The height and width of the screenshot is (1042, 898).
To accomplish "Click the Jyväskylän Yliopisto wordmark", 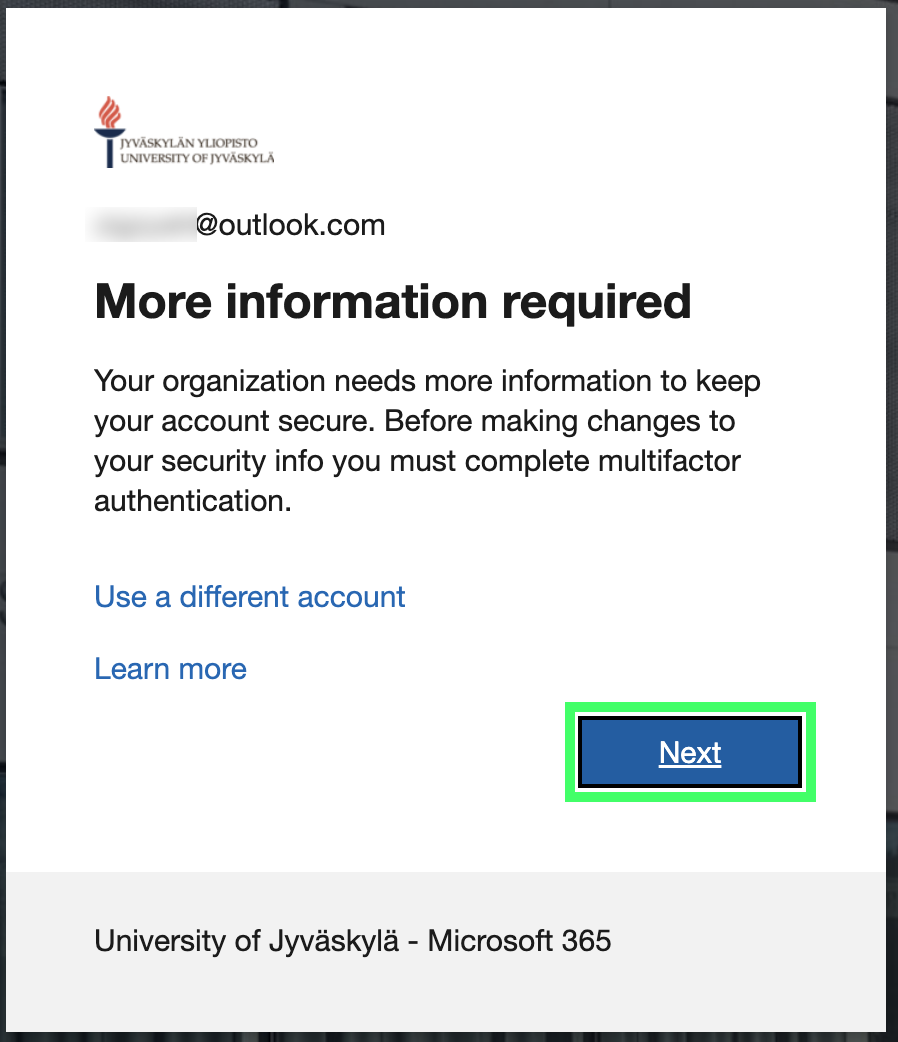I will pyautogui.click(x=189, y=143).
